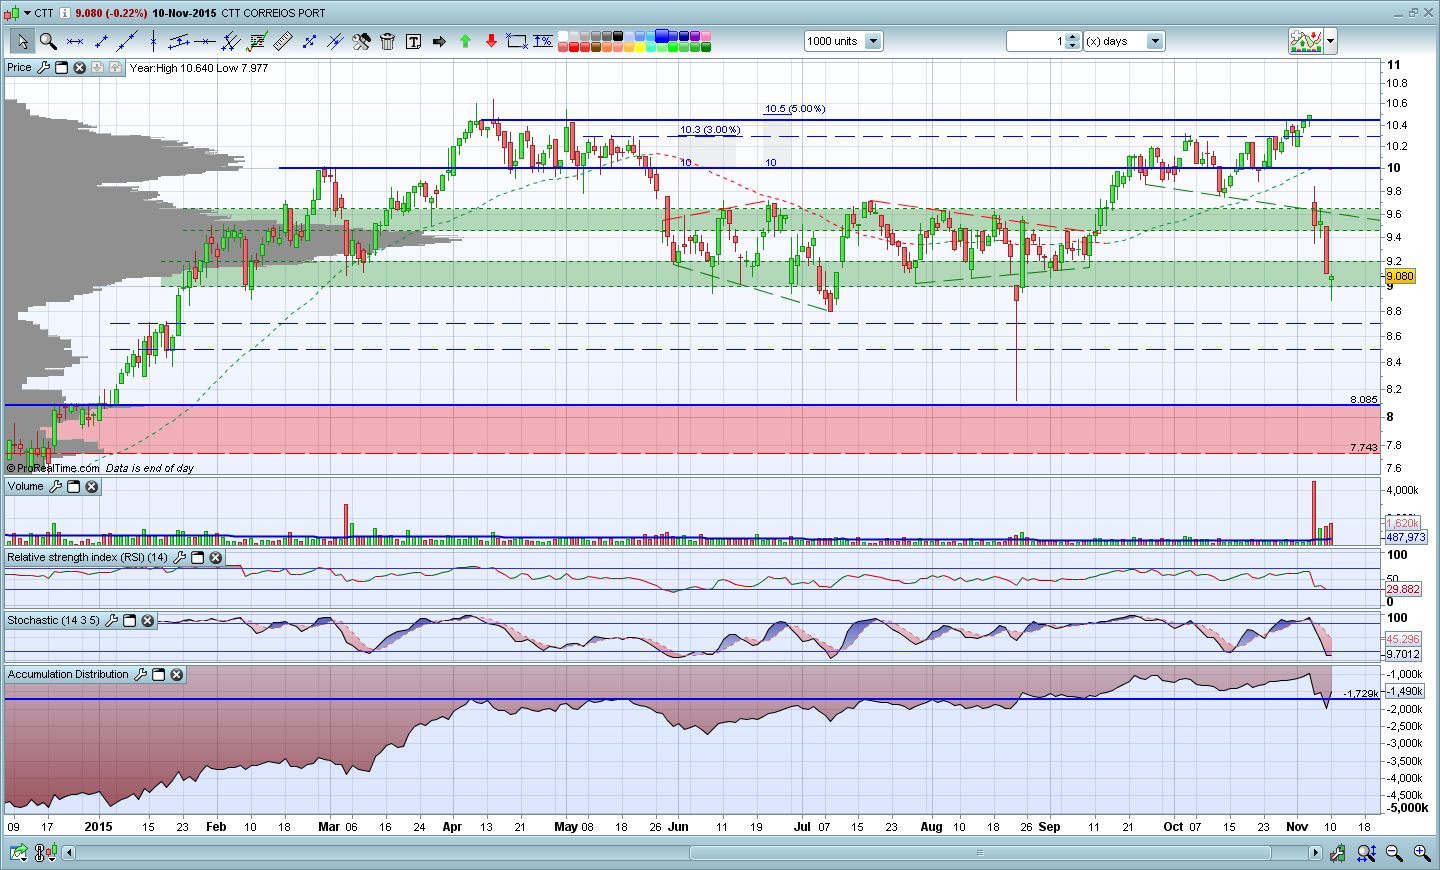Open the (x) days timeframe dropdown

point(1155,41)
